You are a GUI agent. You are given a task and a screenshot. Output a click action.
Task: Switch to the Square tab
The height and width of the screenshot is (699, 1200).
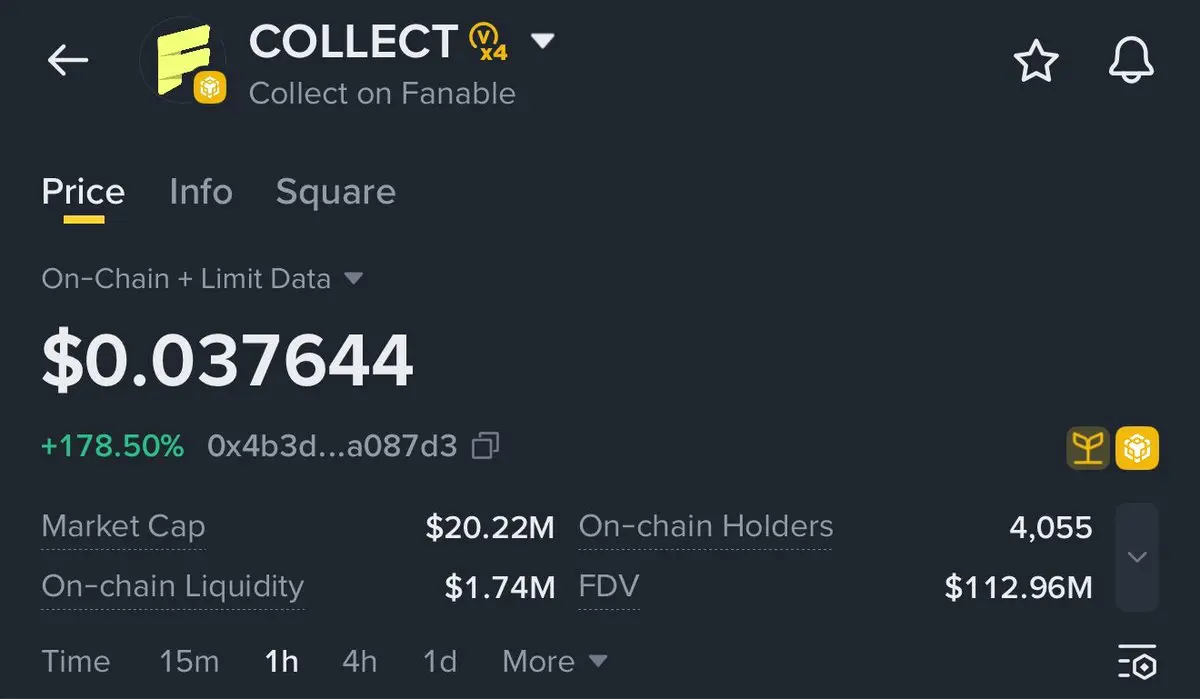[336, 192]
